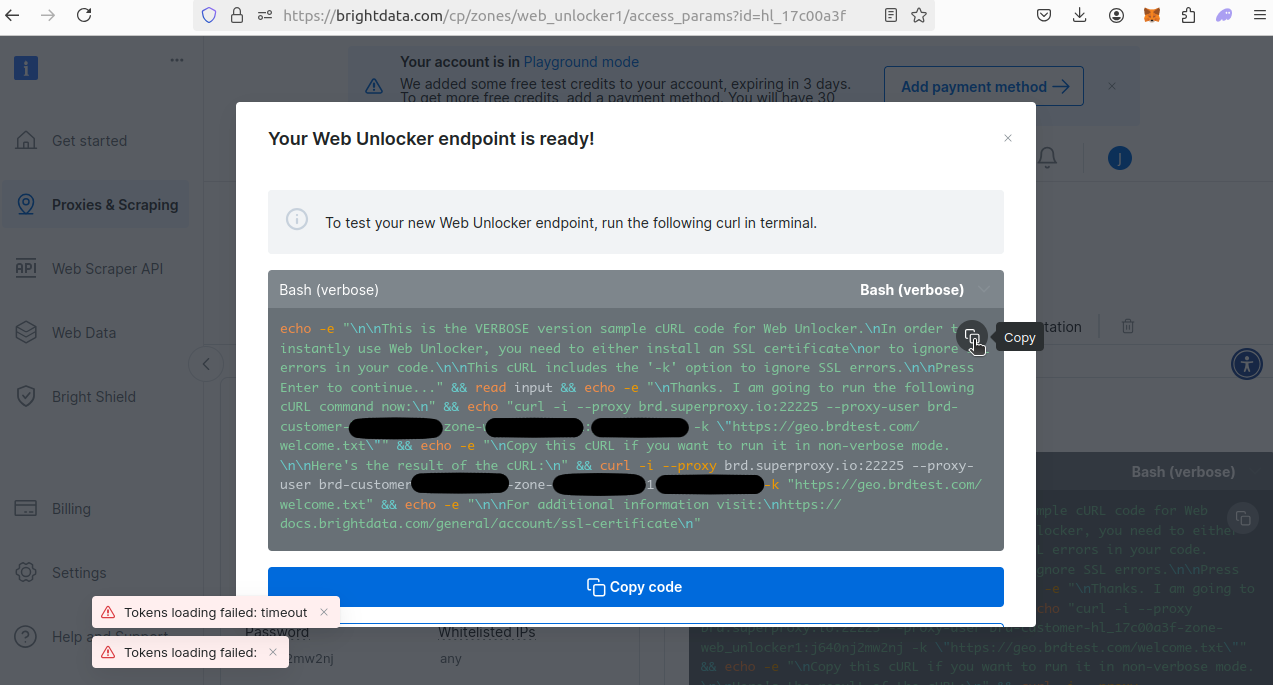1273x685 pixels.
Task: Go back with the browser back arrow
Action: [x=13, y=15]
